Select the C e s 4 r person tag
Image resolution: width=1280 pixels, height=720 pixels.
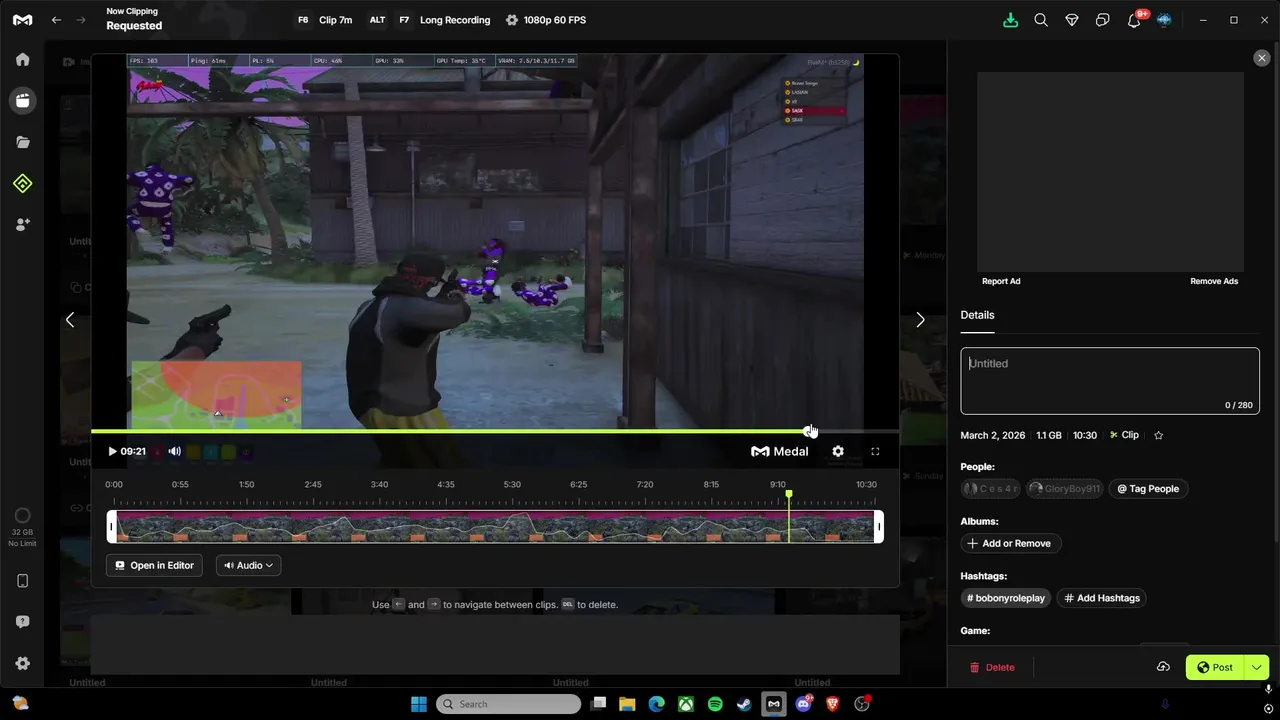tap(991, 489)
